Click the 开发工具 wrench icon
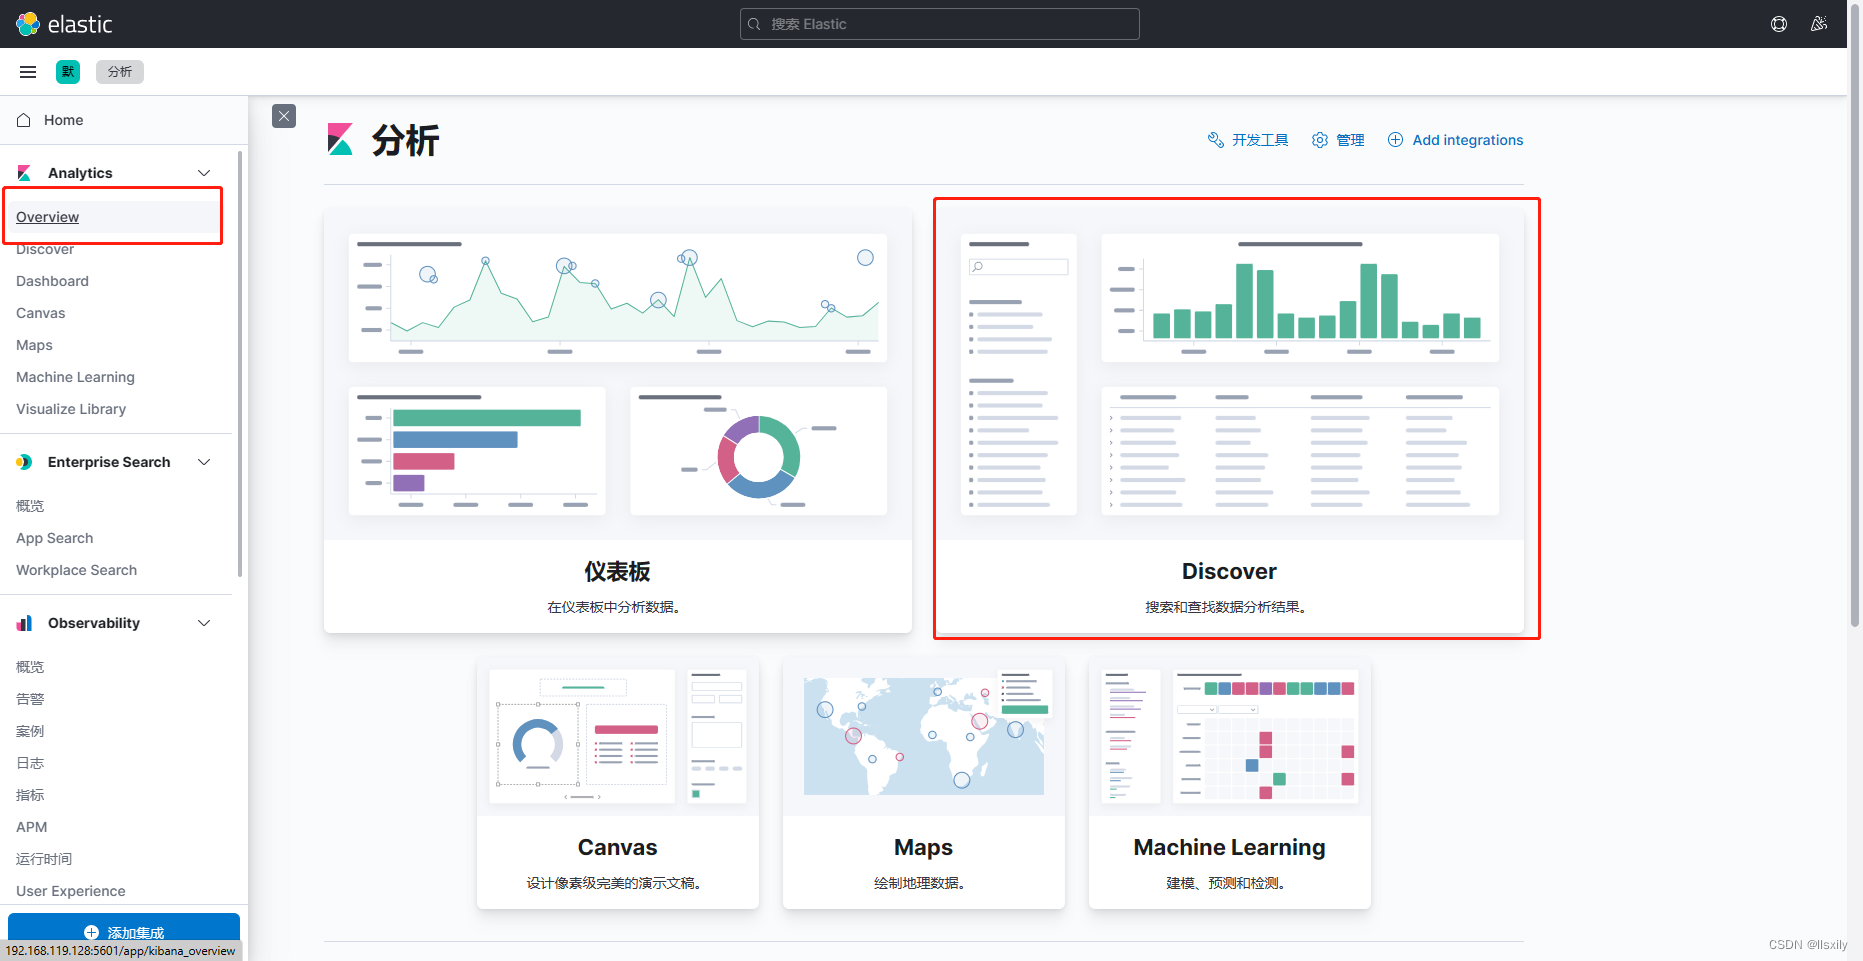 [x=1216, y=140]
